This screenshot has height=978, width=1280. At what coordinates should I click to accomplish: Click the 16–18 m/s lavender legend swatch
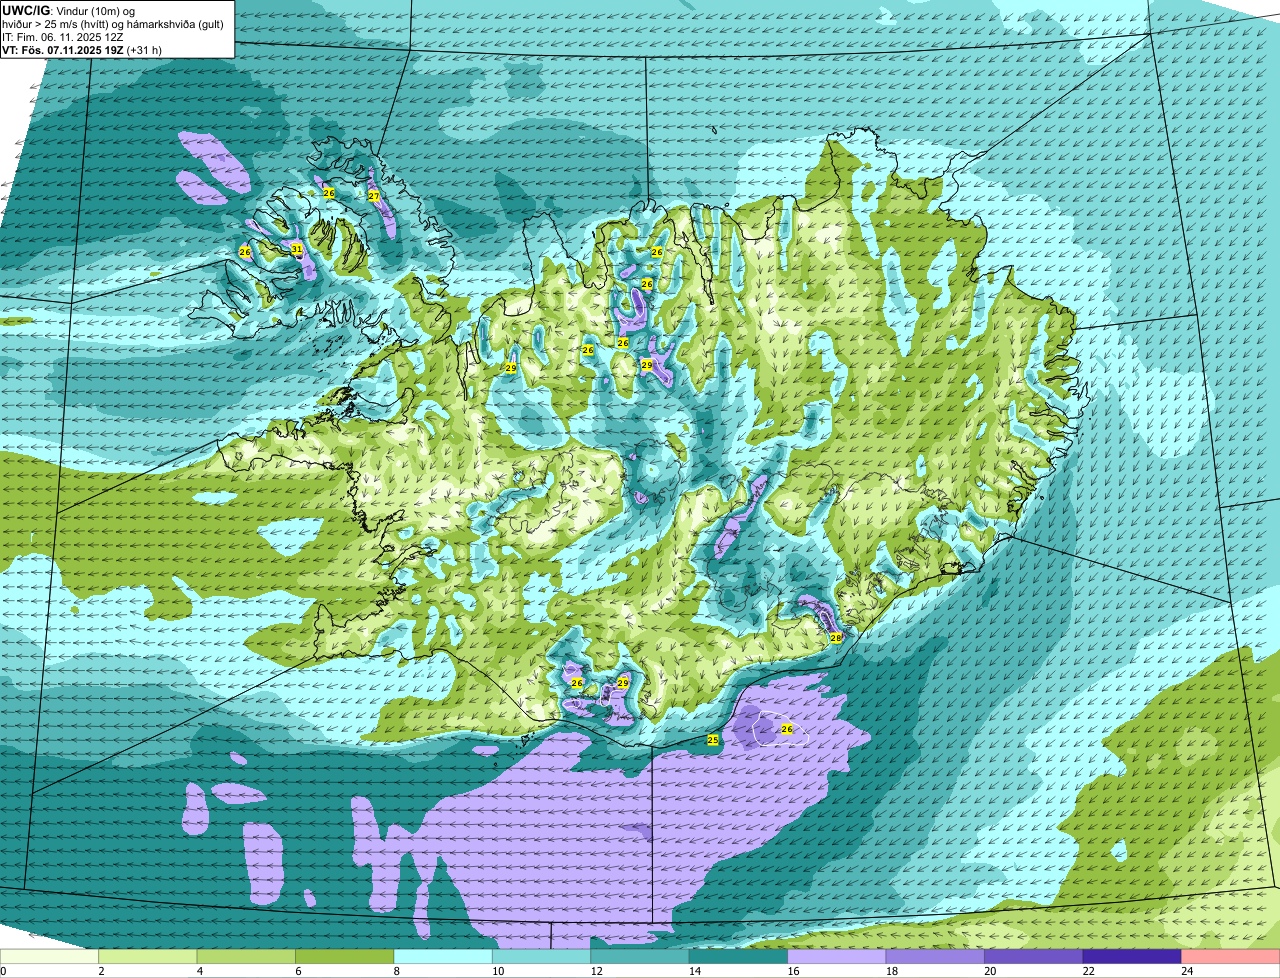(837, 957)
